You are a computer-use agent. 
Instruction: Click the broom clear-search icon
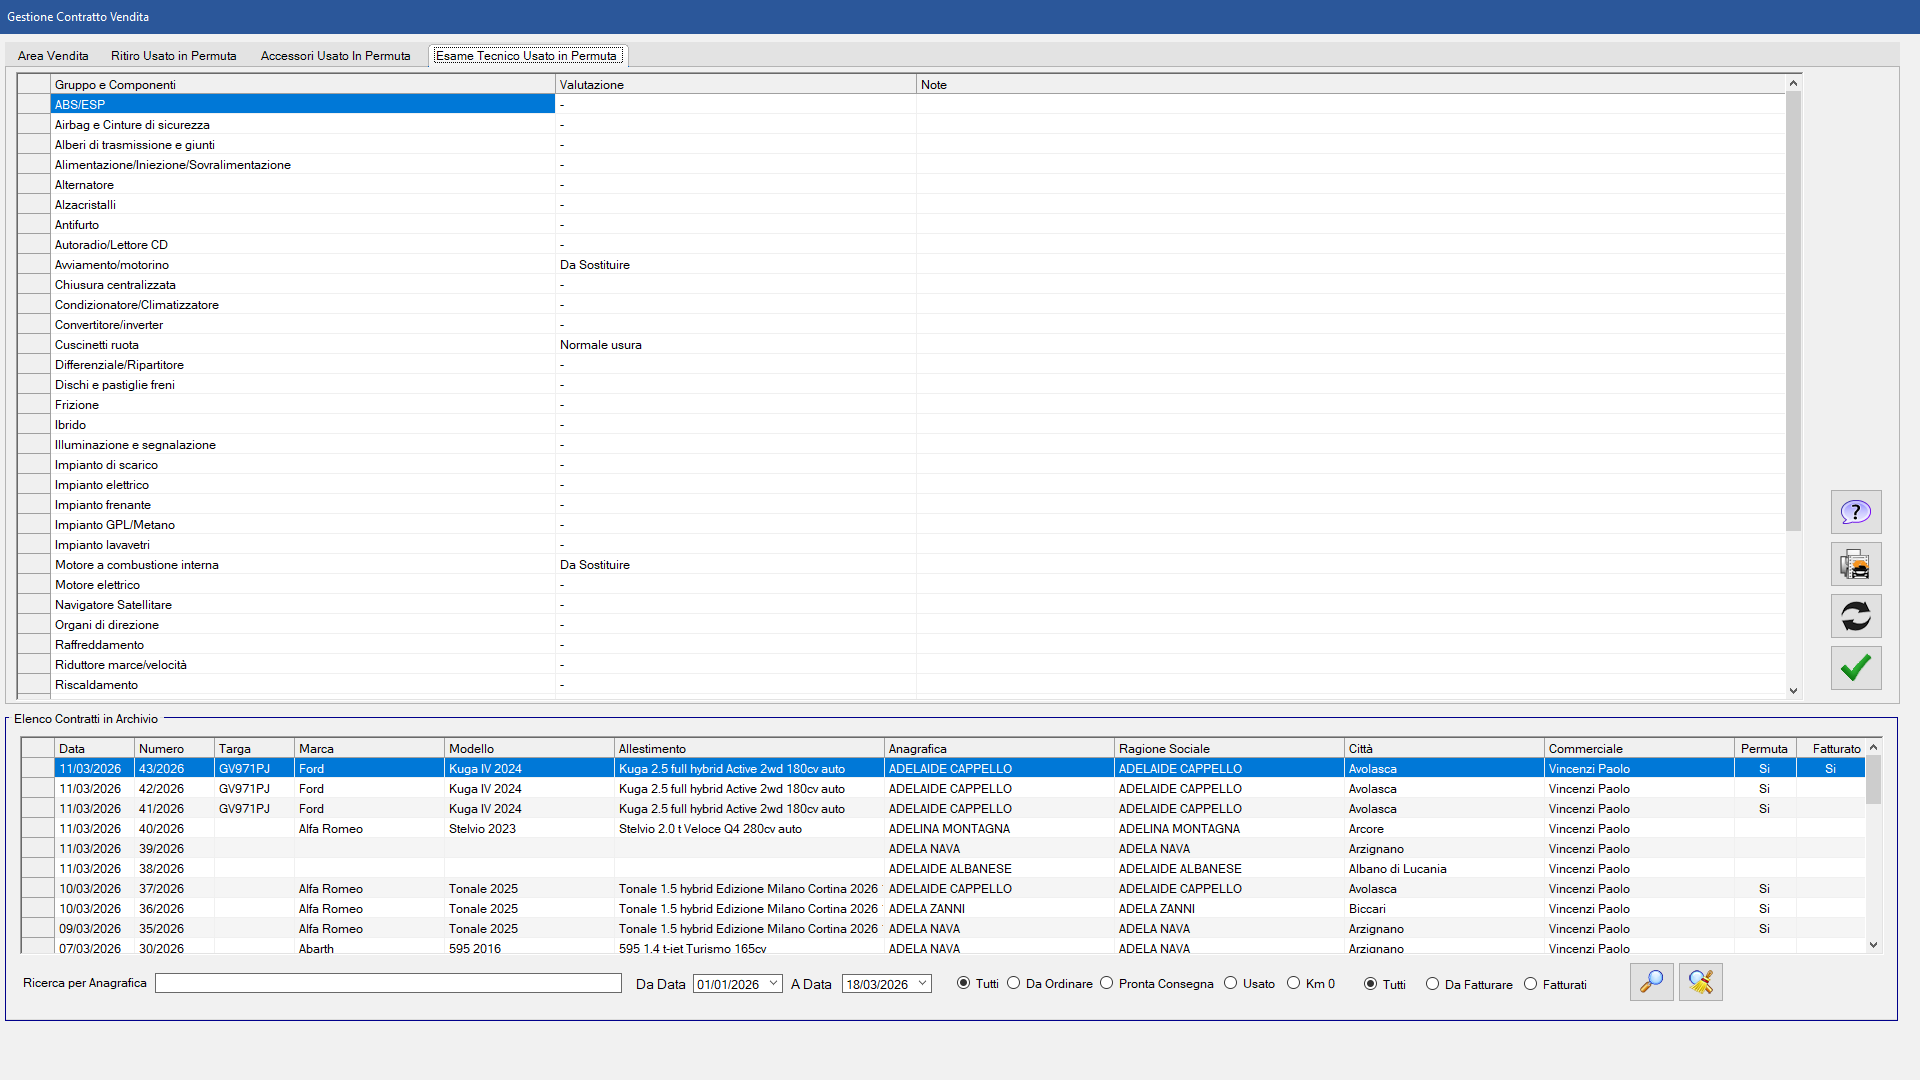1700,982
